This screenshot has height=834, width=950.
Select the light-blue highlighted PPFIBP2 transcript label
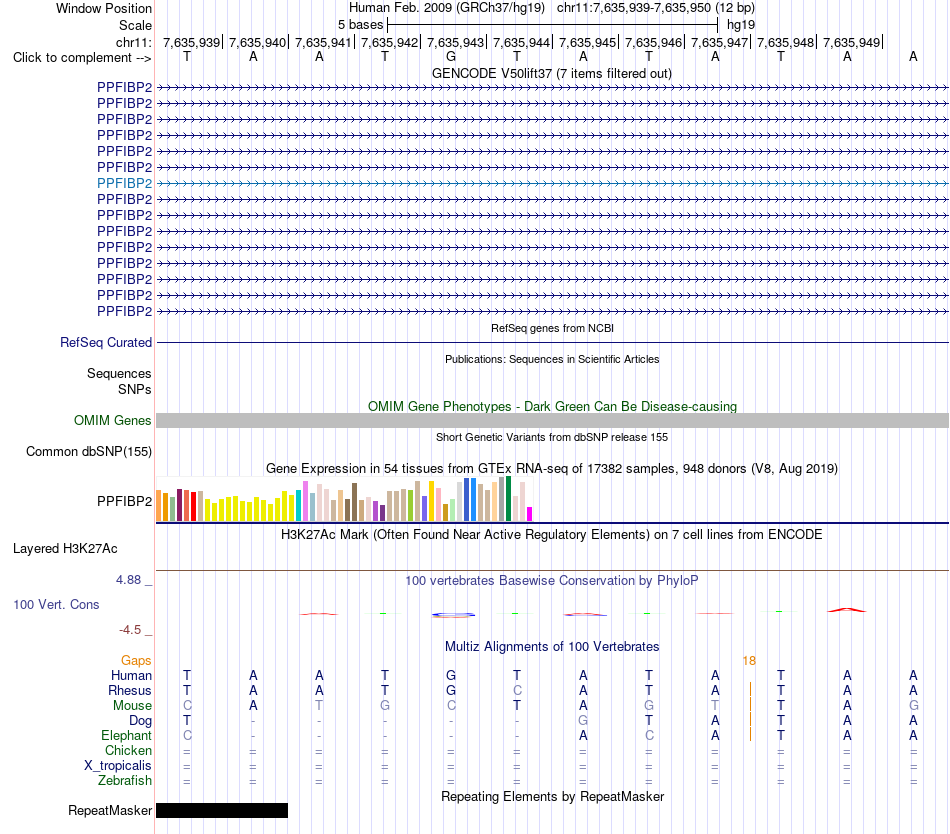(124, 183)
